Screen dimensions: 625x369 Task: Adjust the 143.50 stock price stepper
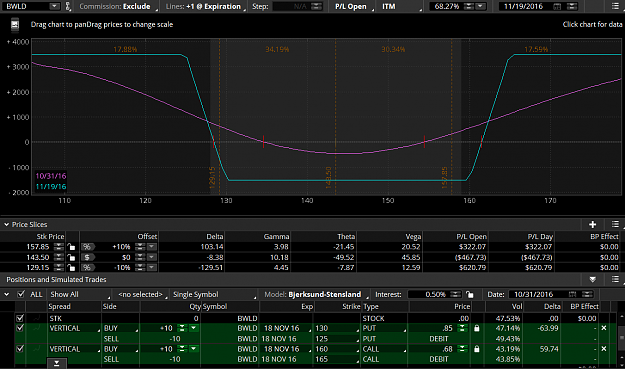(x=59, y=257)
